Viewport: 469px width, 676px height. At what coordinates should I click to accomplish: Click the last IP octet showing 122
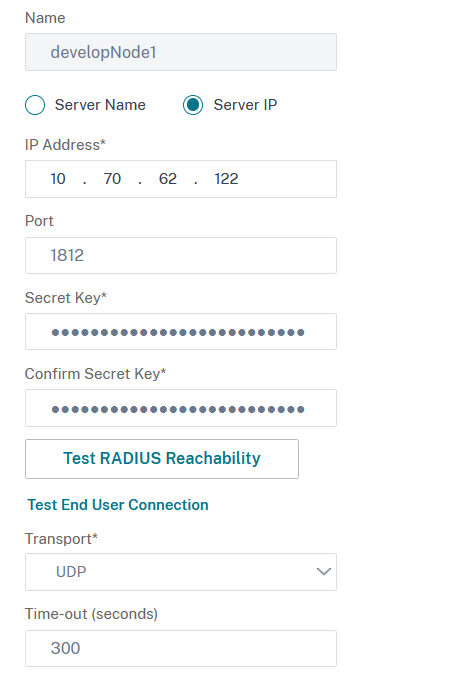pyautogui.click(x=226, y=179)
